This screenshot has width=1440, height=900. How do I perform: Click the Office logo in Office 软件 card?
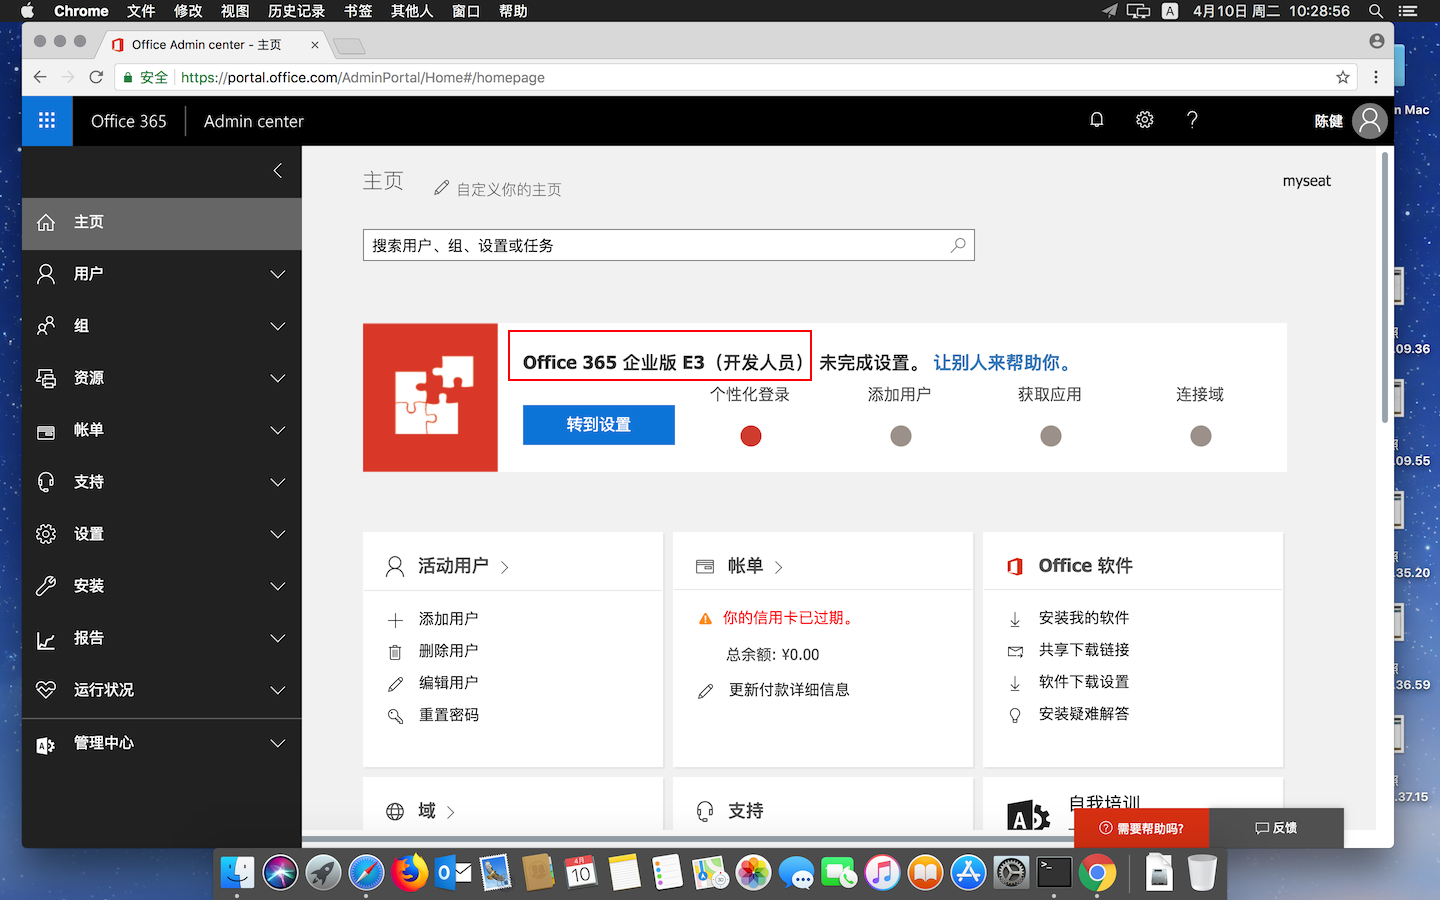[x=1015, y=566]
